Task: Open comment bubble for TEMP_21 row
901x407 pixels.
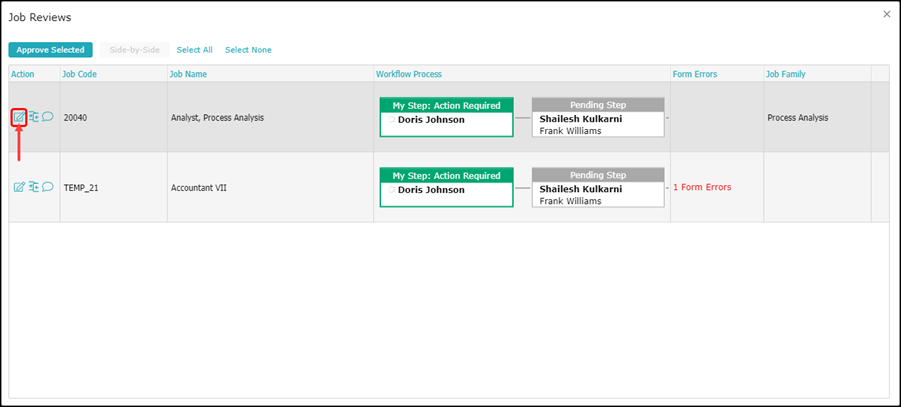Action: 47,187
